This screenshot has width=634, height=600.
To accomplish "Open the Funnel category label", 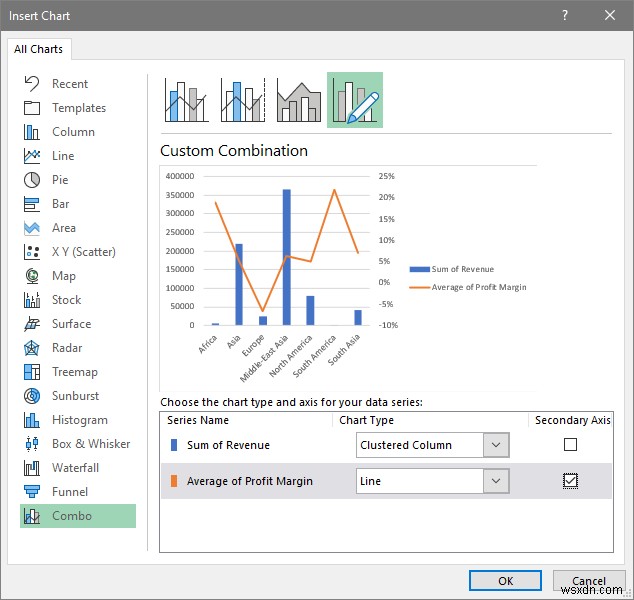I will point(70,492).
